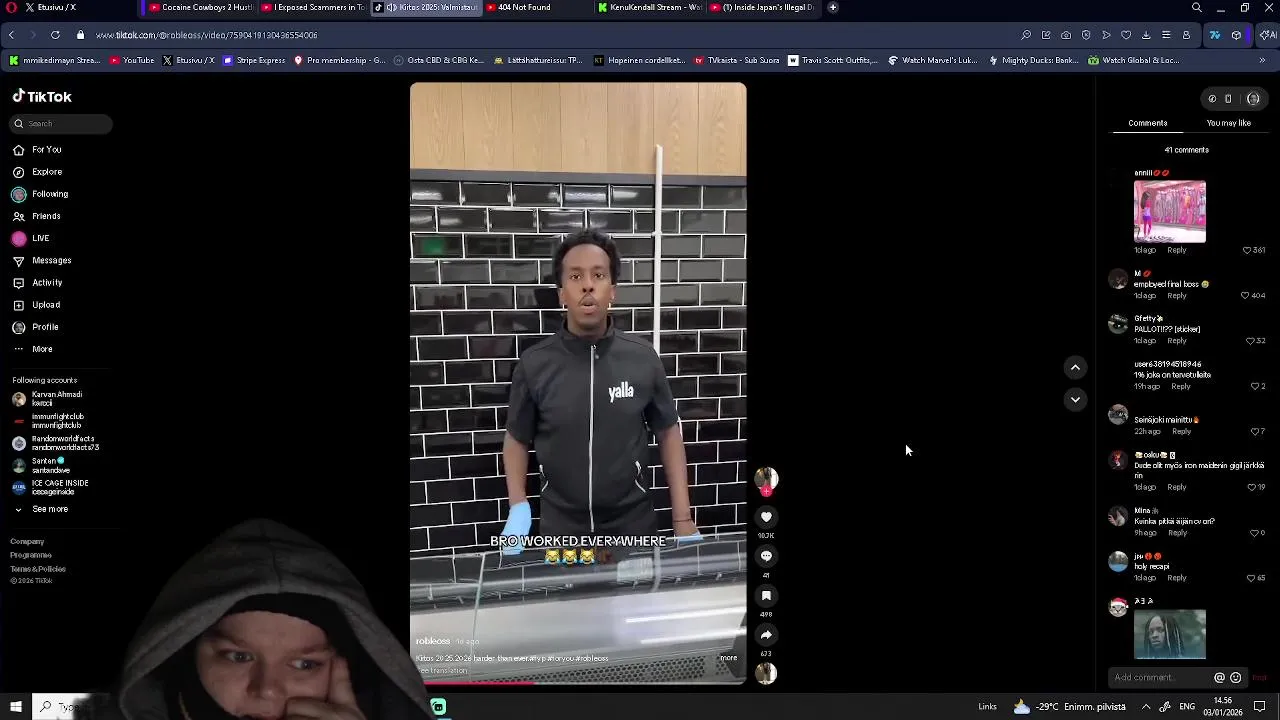Click the browser address bar URL
This screenshot has height=720, width=1280.
click(x=206, y=35)
